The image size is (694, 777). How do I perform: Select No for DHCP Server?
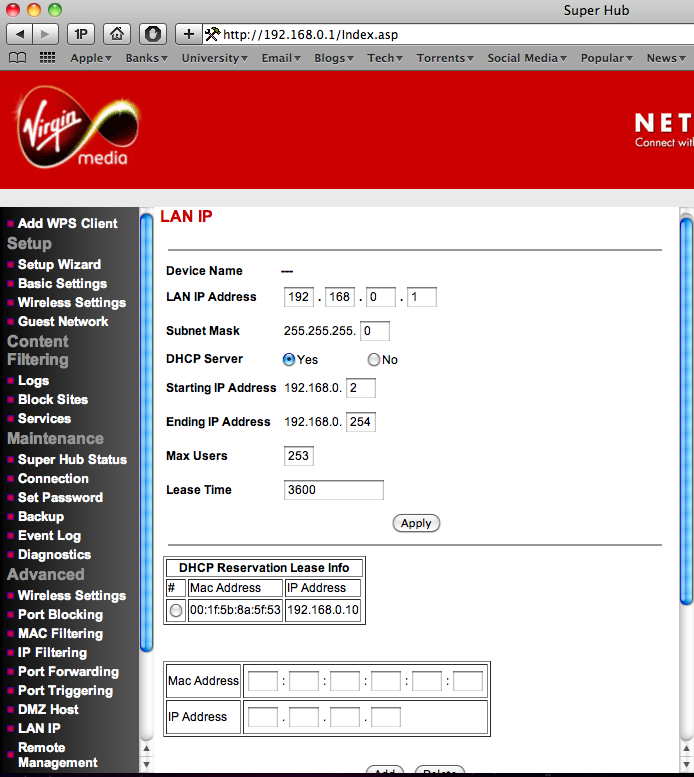click(x=374, y=359)
